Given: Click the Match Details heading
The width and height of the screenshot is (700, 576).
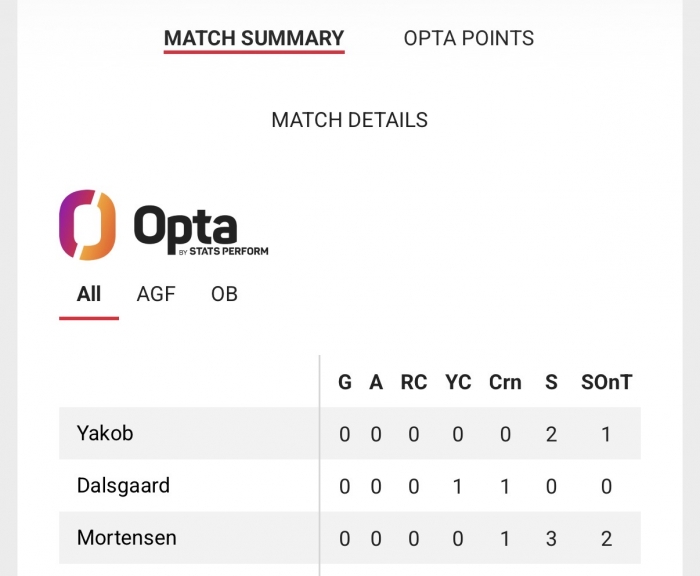Looking at the screenshot, I should click(x=350, y=120).
